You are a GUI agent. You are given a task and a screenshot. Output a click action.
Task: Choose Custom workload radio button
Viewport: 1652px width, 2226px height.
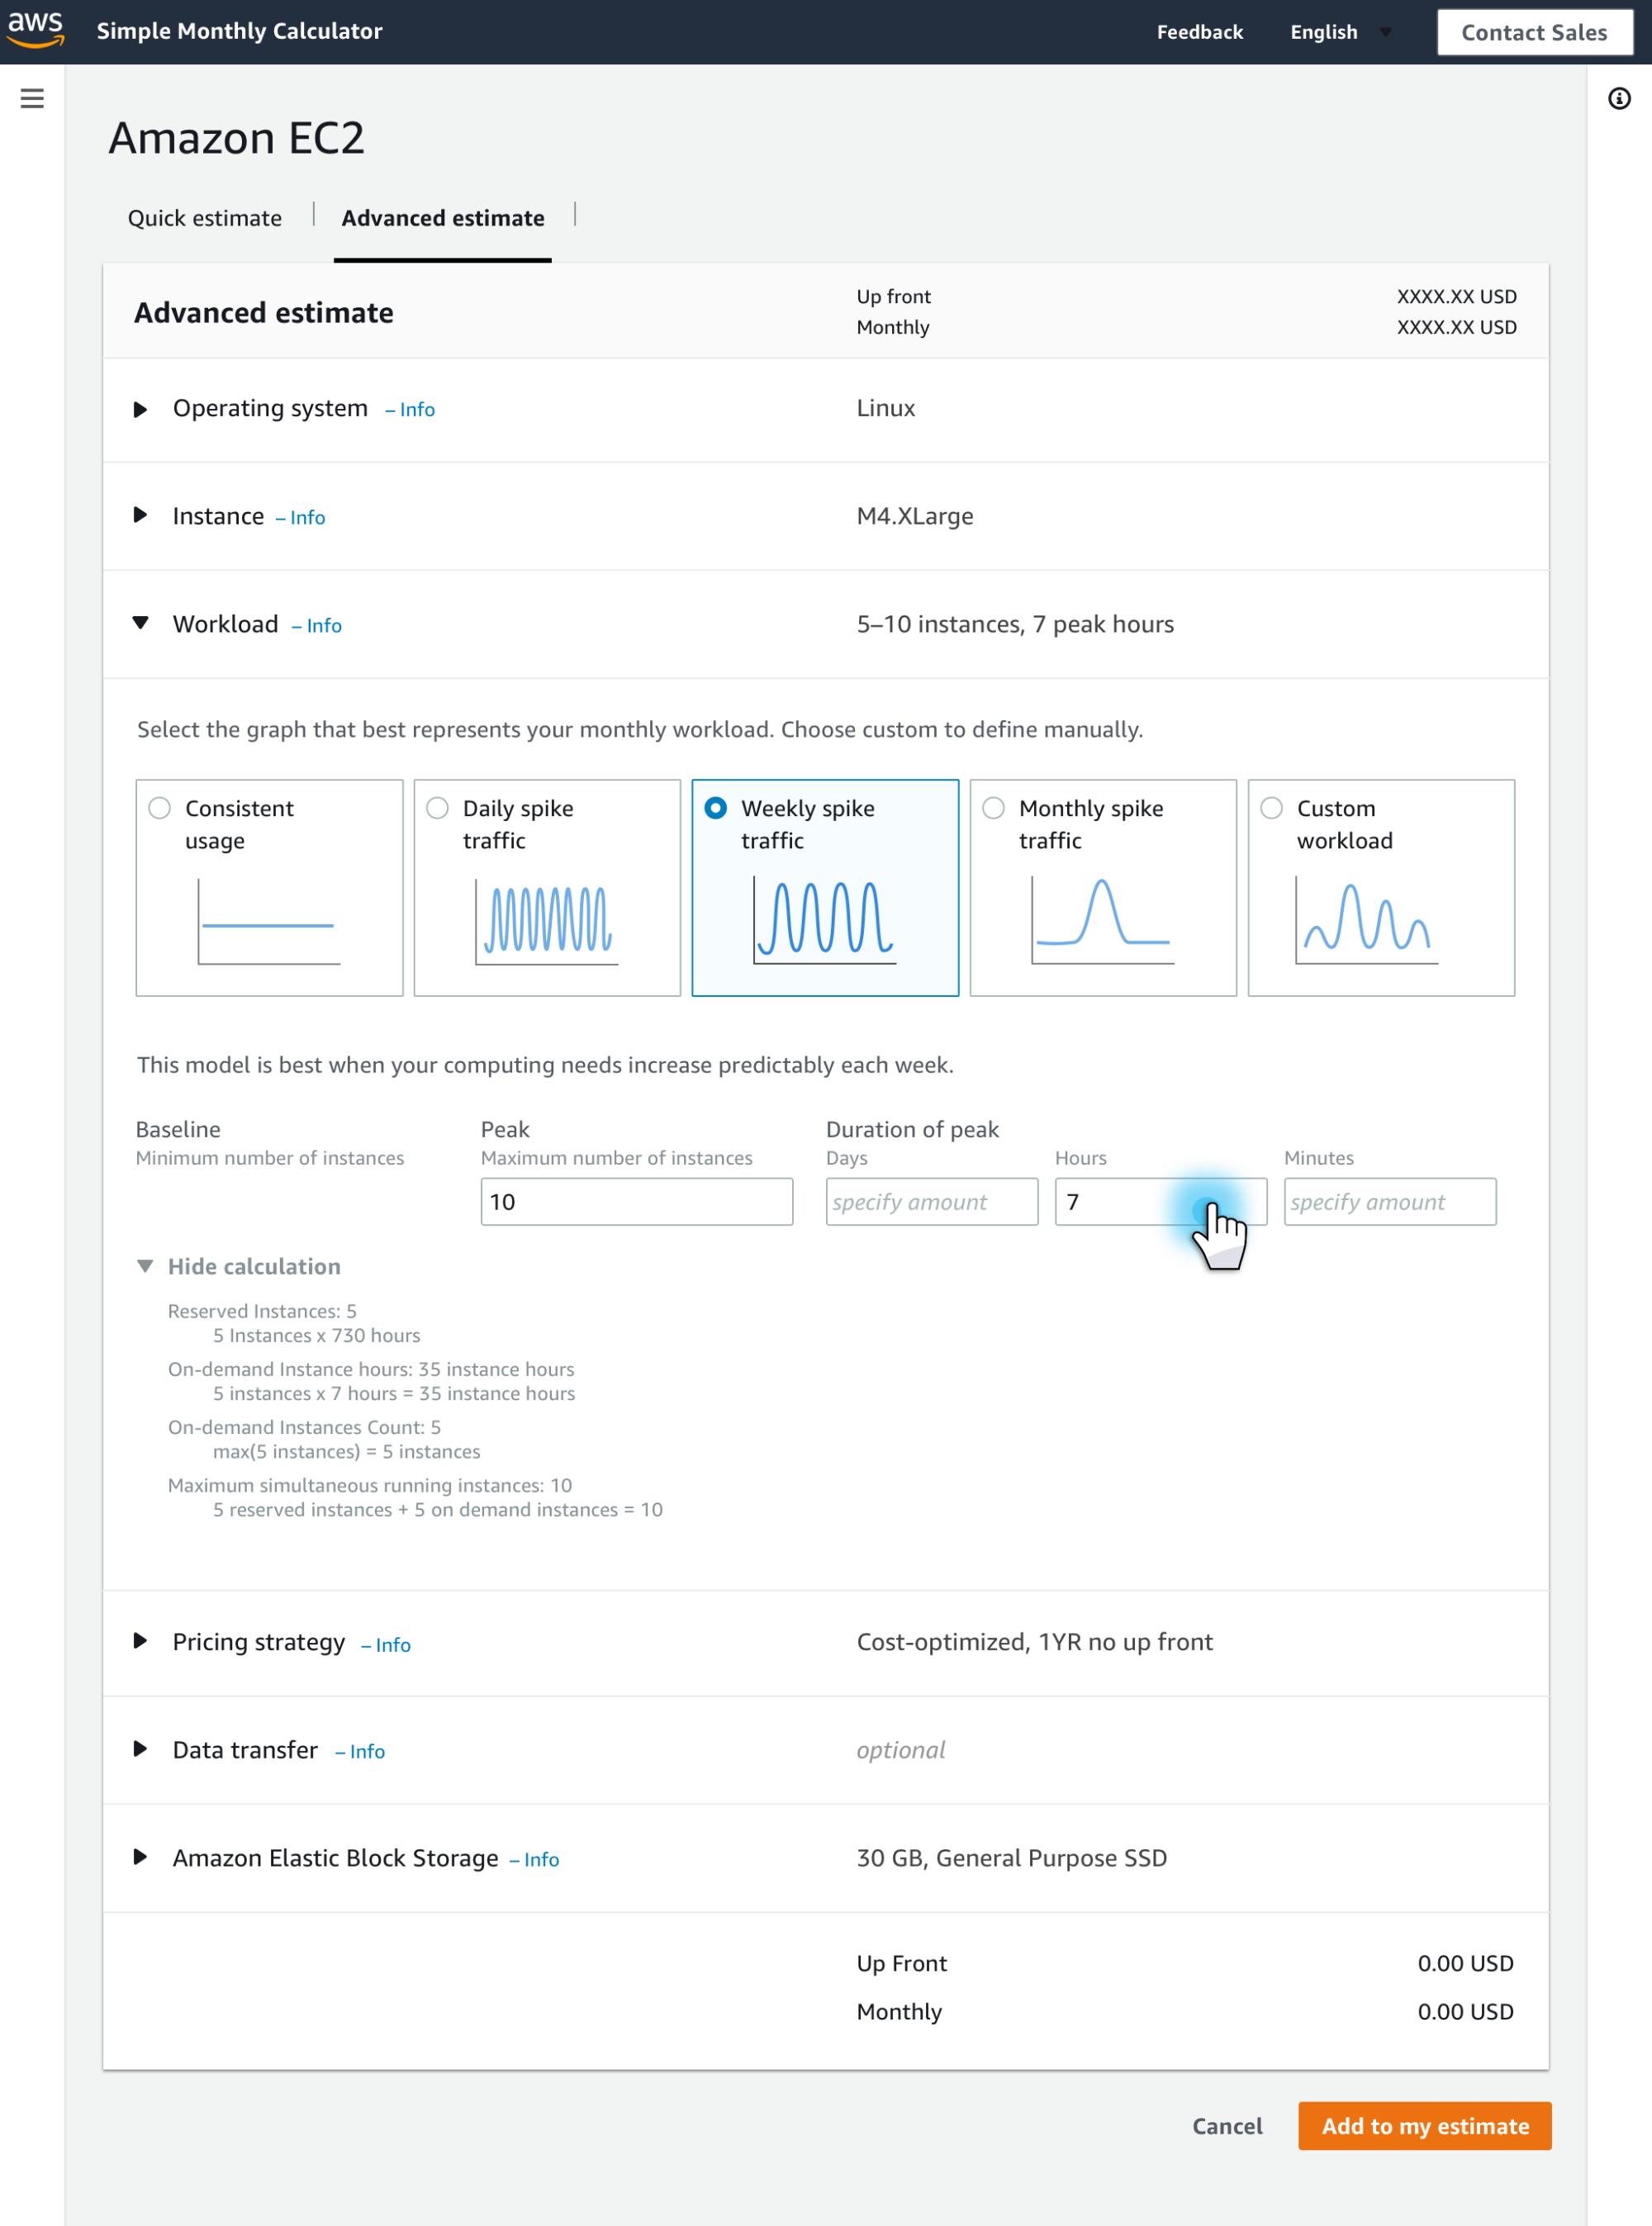(1272, 808)
